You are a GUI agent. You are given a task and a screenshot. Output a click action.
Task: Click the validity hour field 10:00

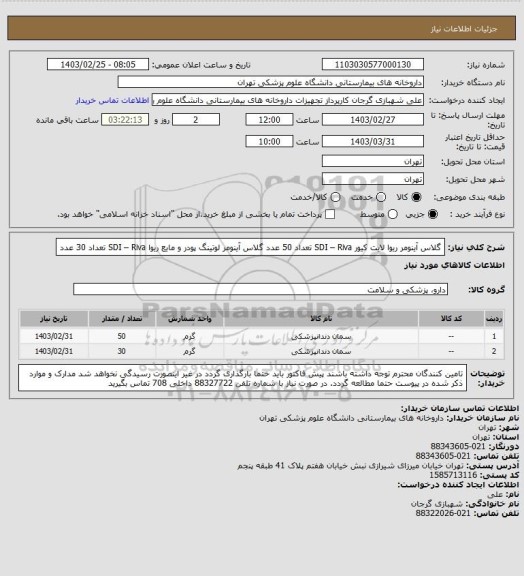click(x=269, y=141)
